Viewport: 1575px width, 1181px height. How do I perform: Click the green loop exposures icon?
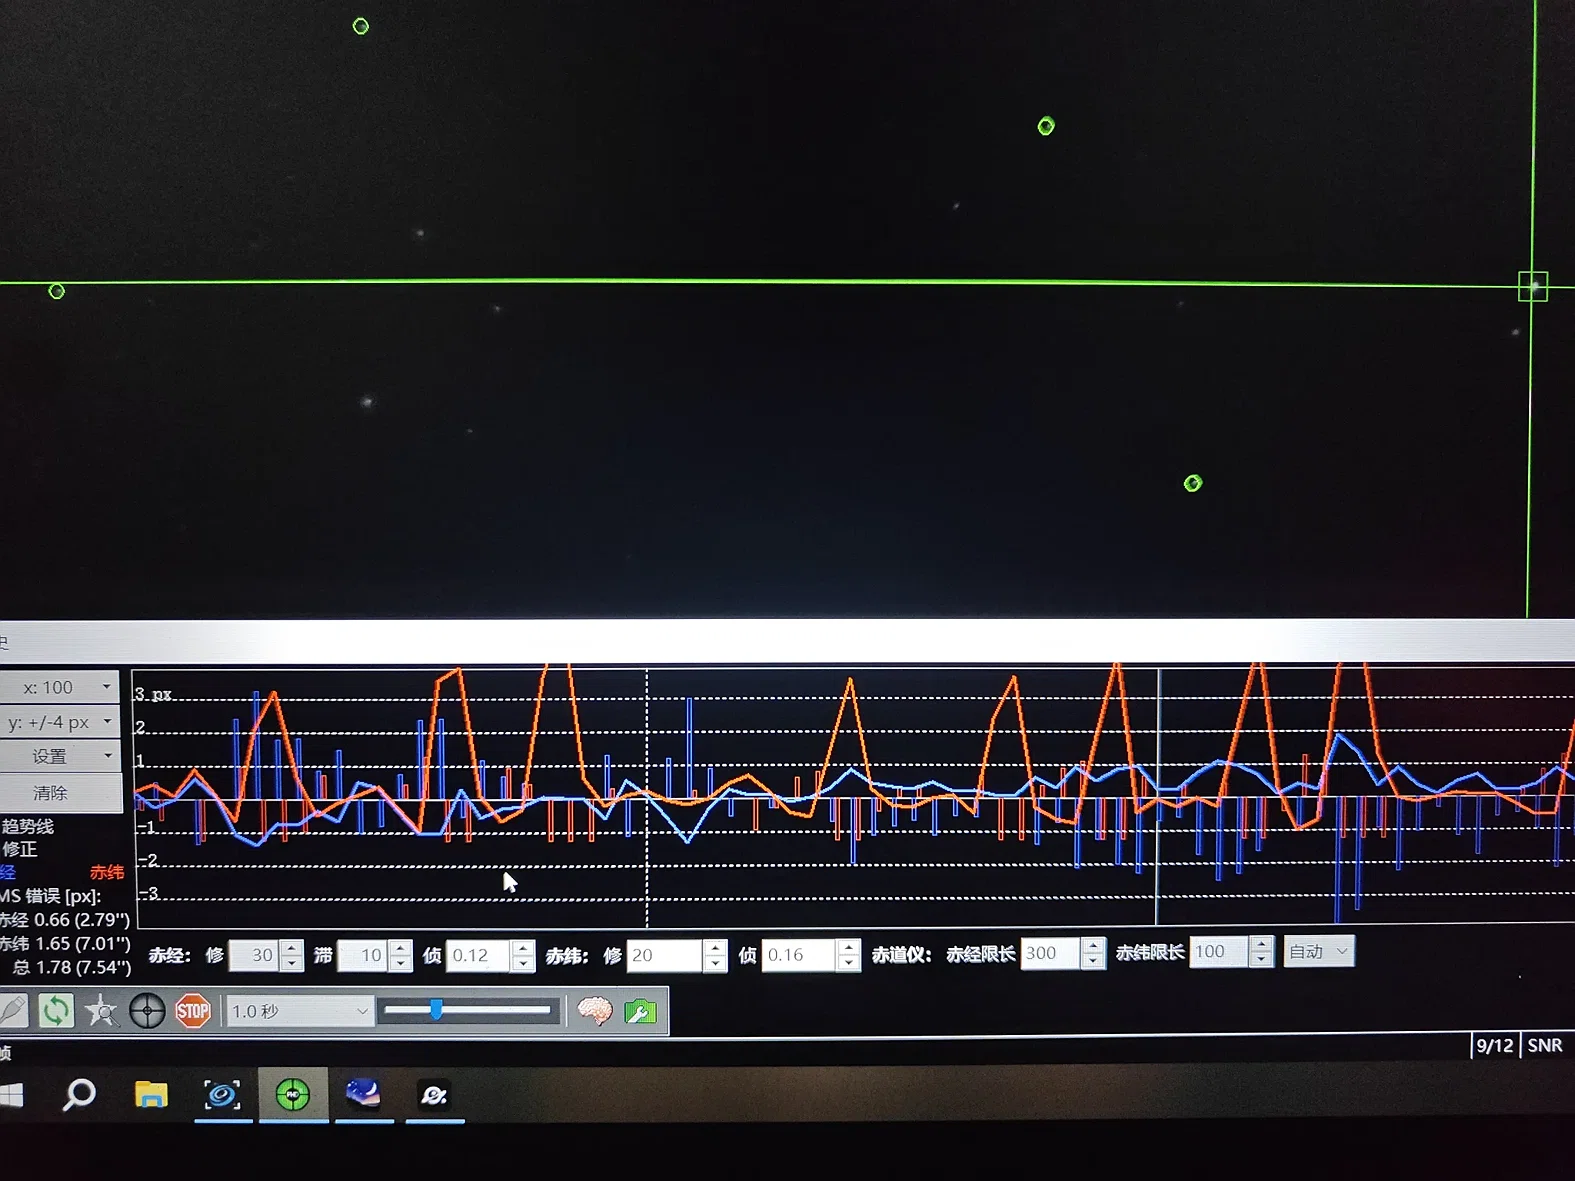point(56,1011)
